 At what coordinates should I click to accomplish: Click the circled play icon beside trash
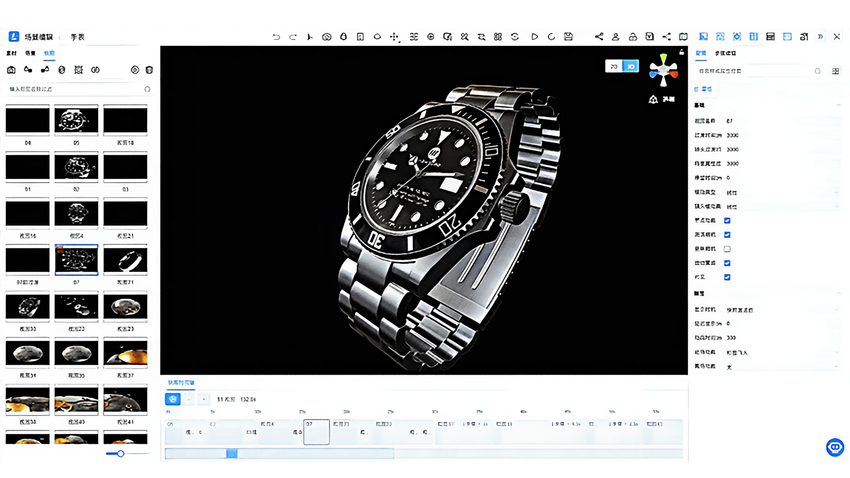(x=135, y=70)
